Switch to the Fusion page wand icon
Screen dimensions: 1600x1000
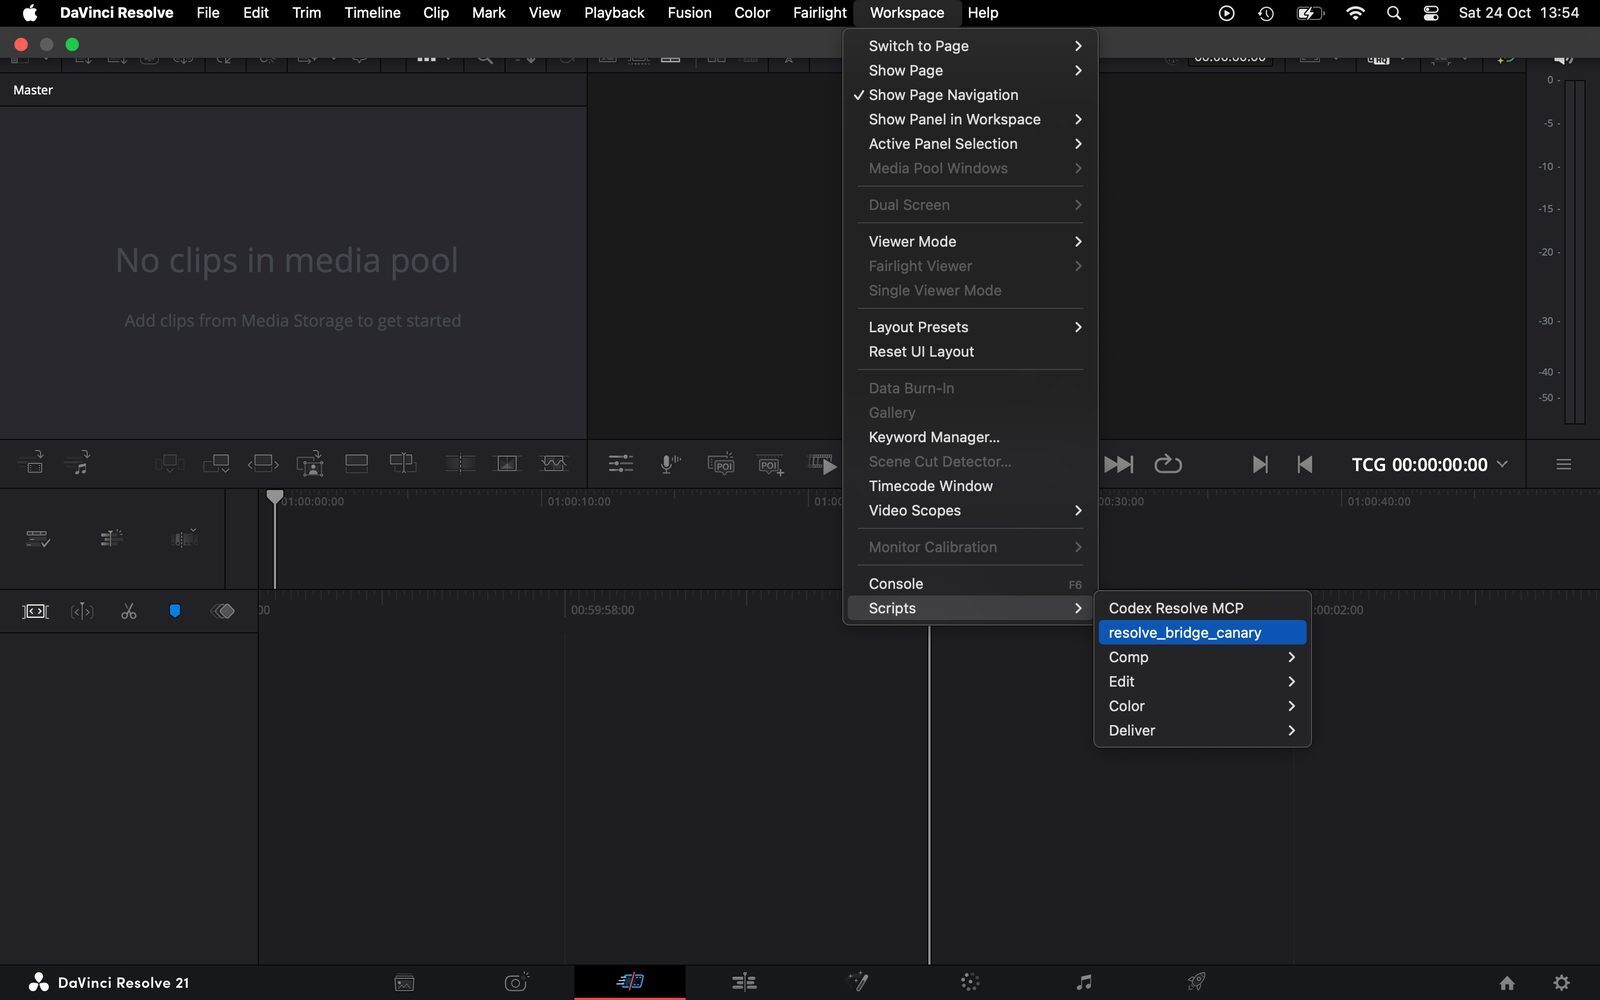pyautogui.click(x=857, y=983)
